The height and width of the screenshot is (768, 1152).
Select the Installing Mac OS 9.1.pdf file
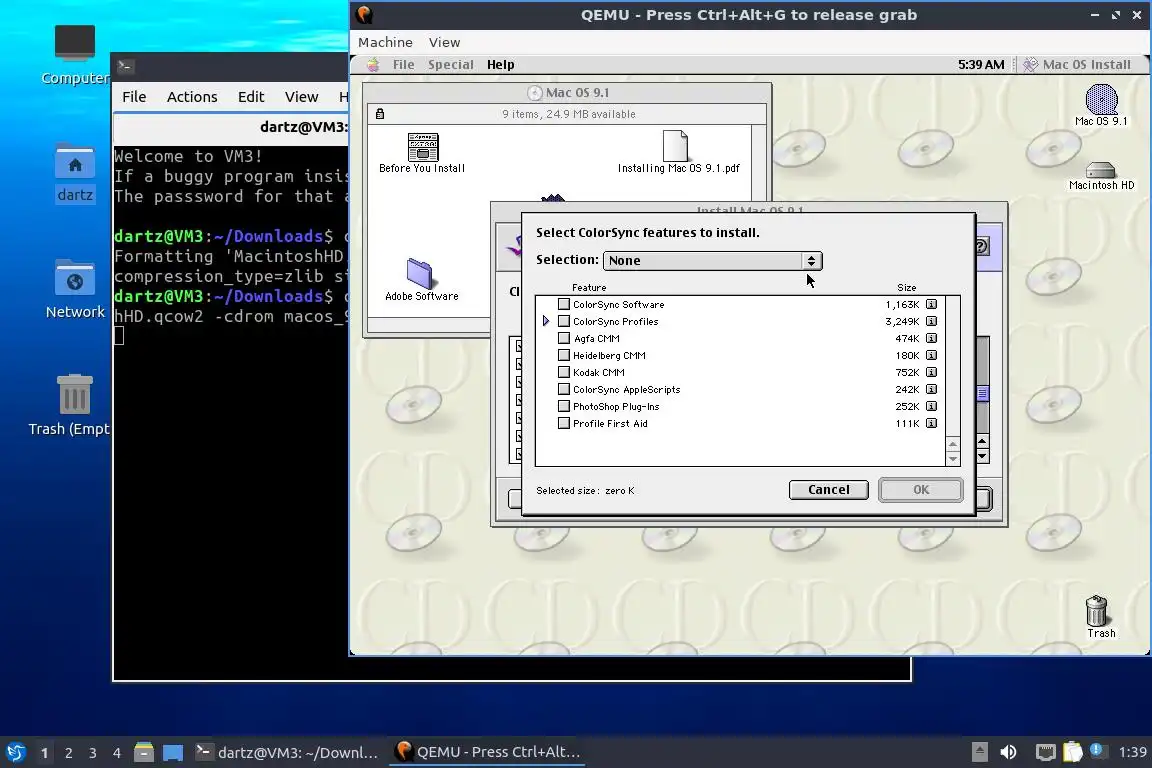click(x=675, y=146)
